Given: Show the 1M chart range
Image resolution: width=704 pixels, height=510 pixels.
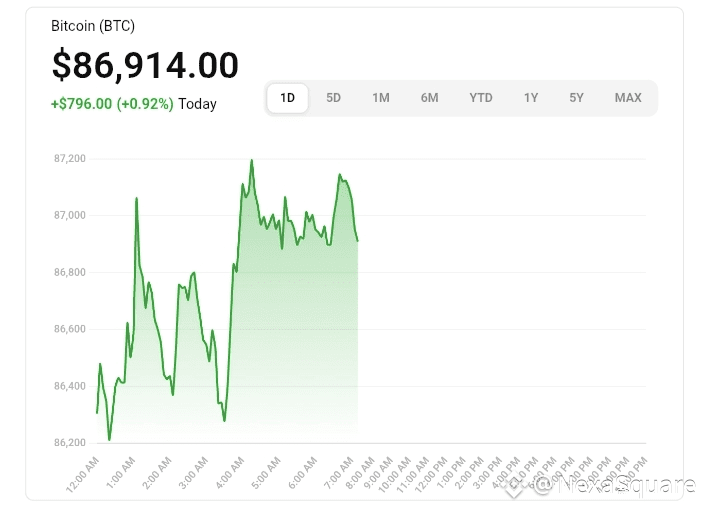Looking at the screenshot, I should [x=381, y=98].
